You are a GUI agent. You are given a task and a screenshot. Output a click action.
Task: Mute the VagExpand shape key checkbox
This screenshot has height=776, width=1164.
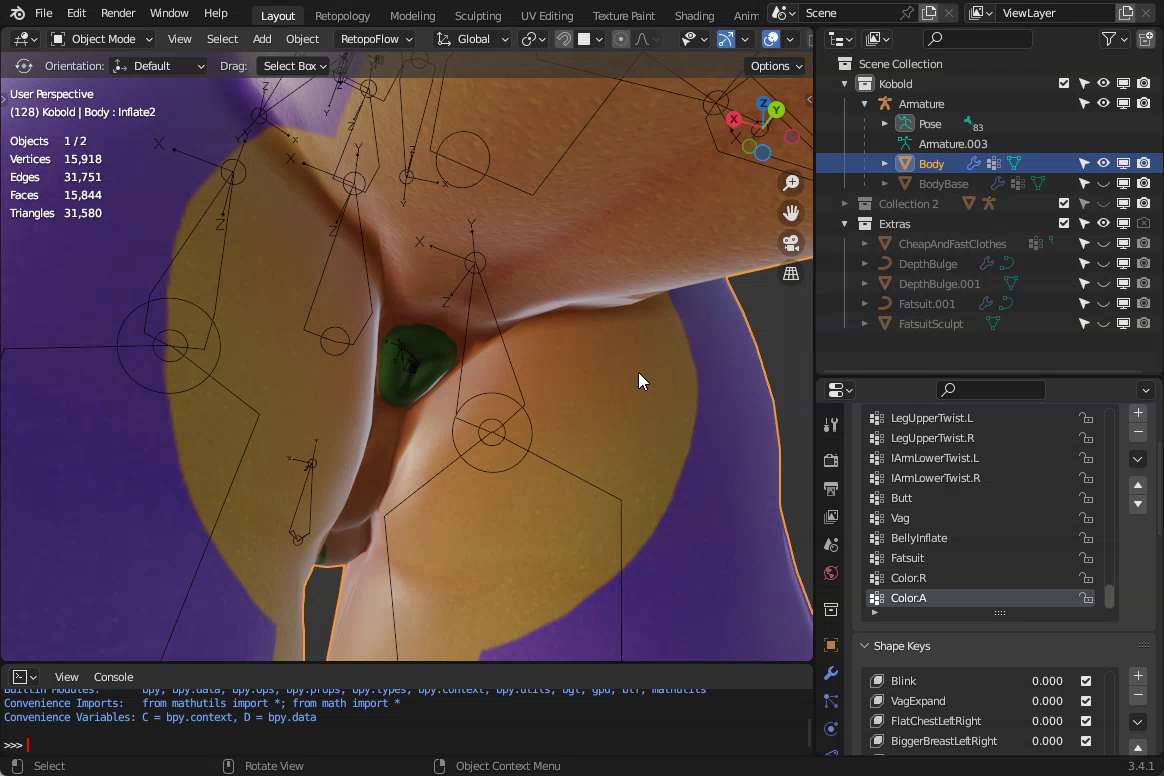pyautogui.click(x=1086, y=701)
